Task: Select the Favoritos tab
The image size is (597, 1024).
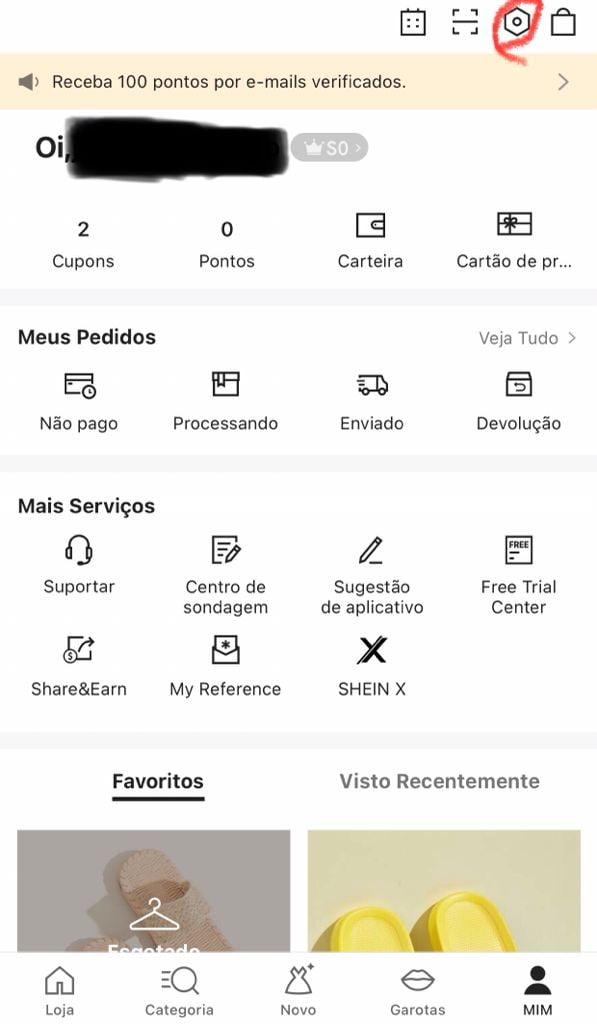Action: point(158,782)
